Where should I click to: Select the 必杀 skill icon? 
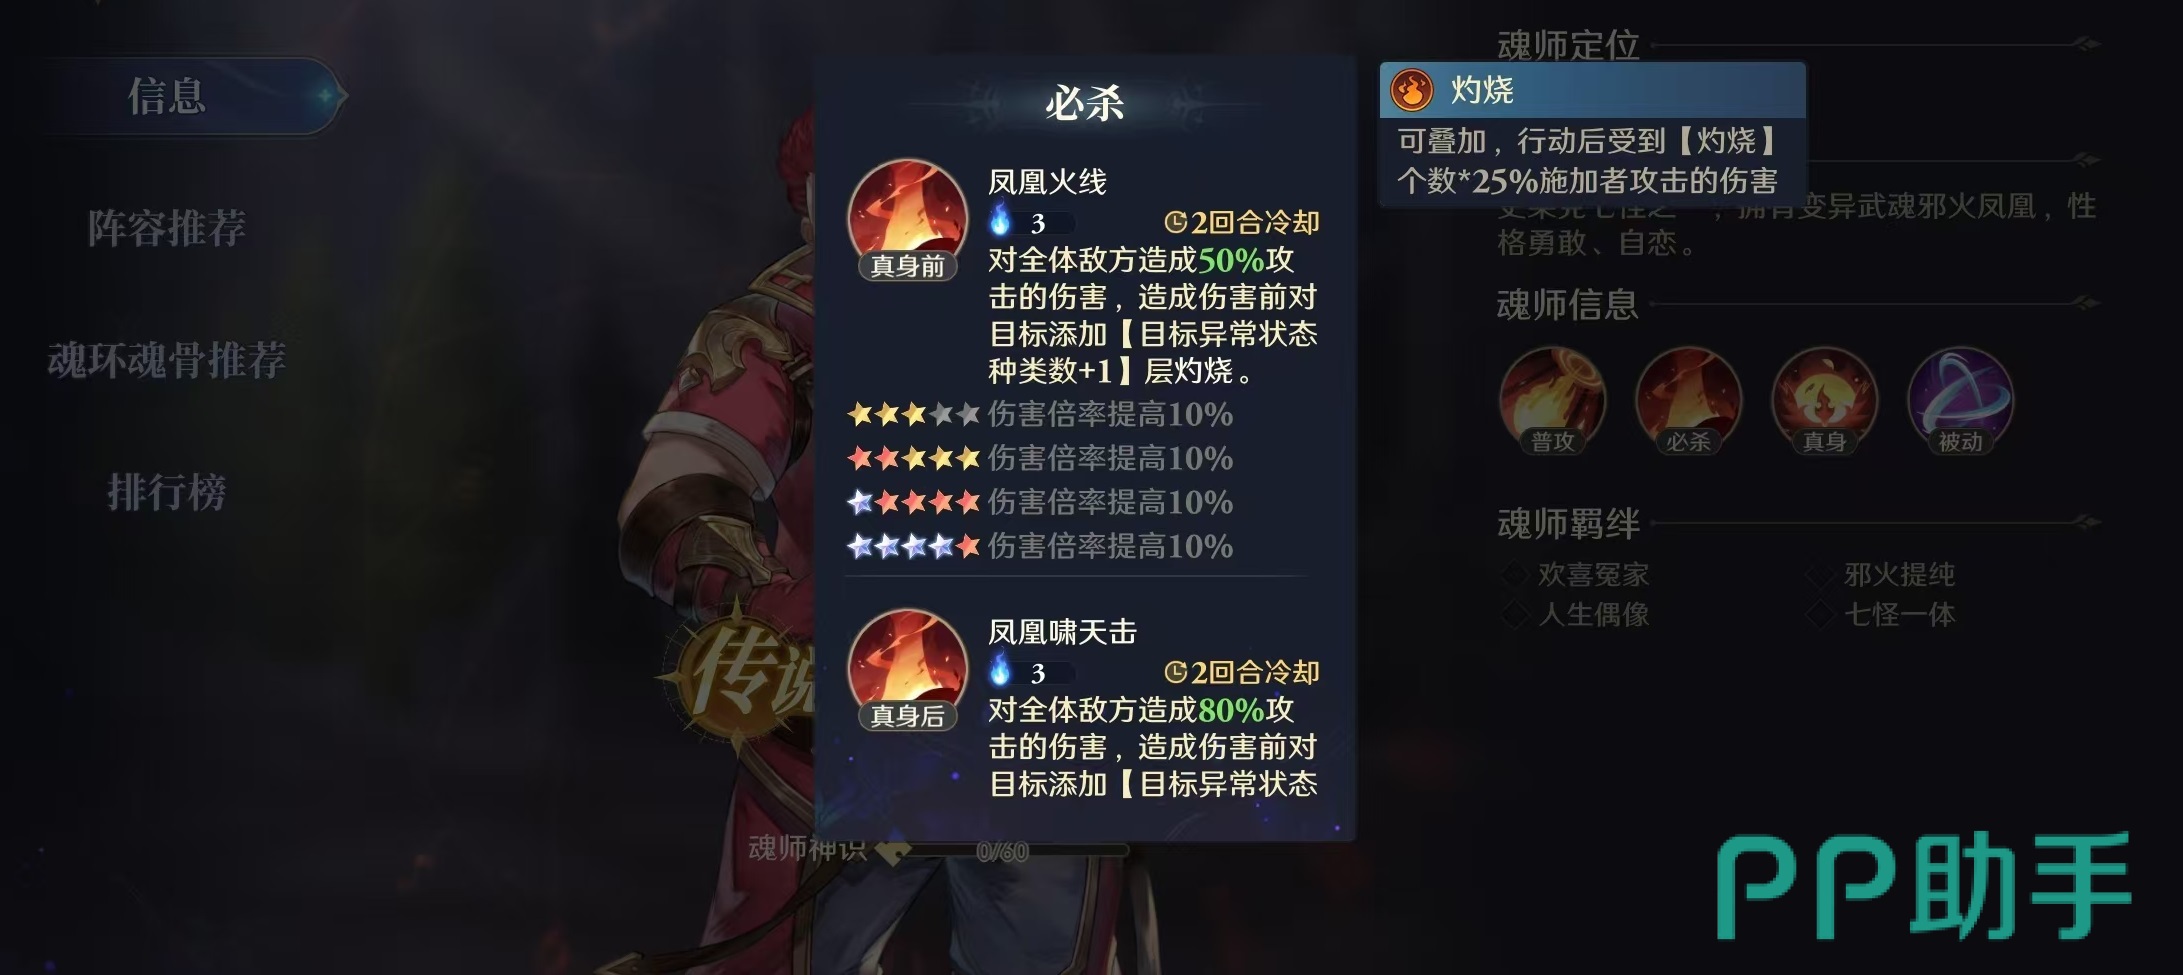(1688, 400)
